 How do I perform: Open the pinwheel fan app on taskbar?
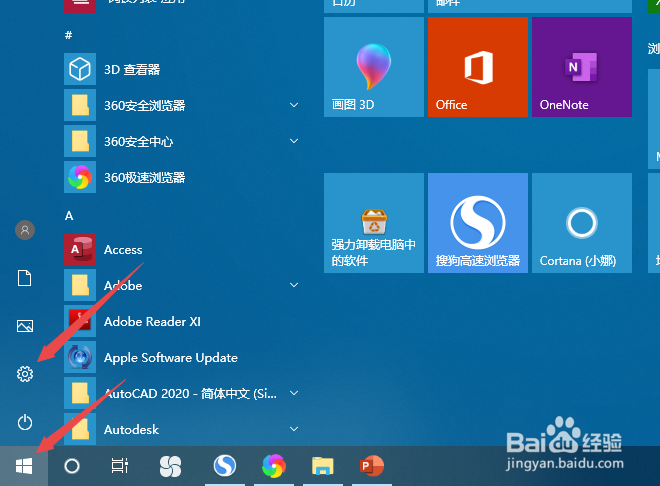(x=170, y=466)
